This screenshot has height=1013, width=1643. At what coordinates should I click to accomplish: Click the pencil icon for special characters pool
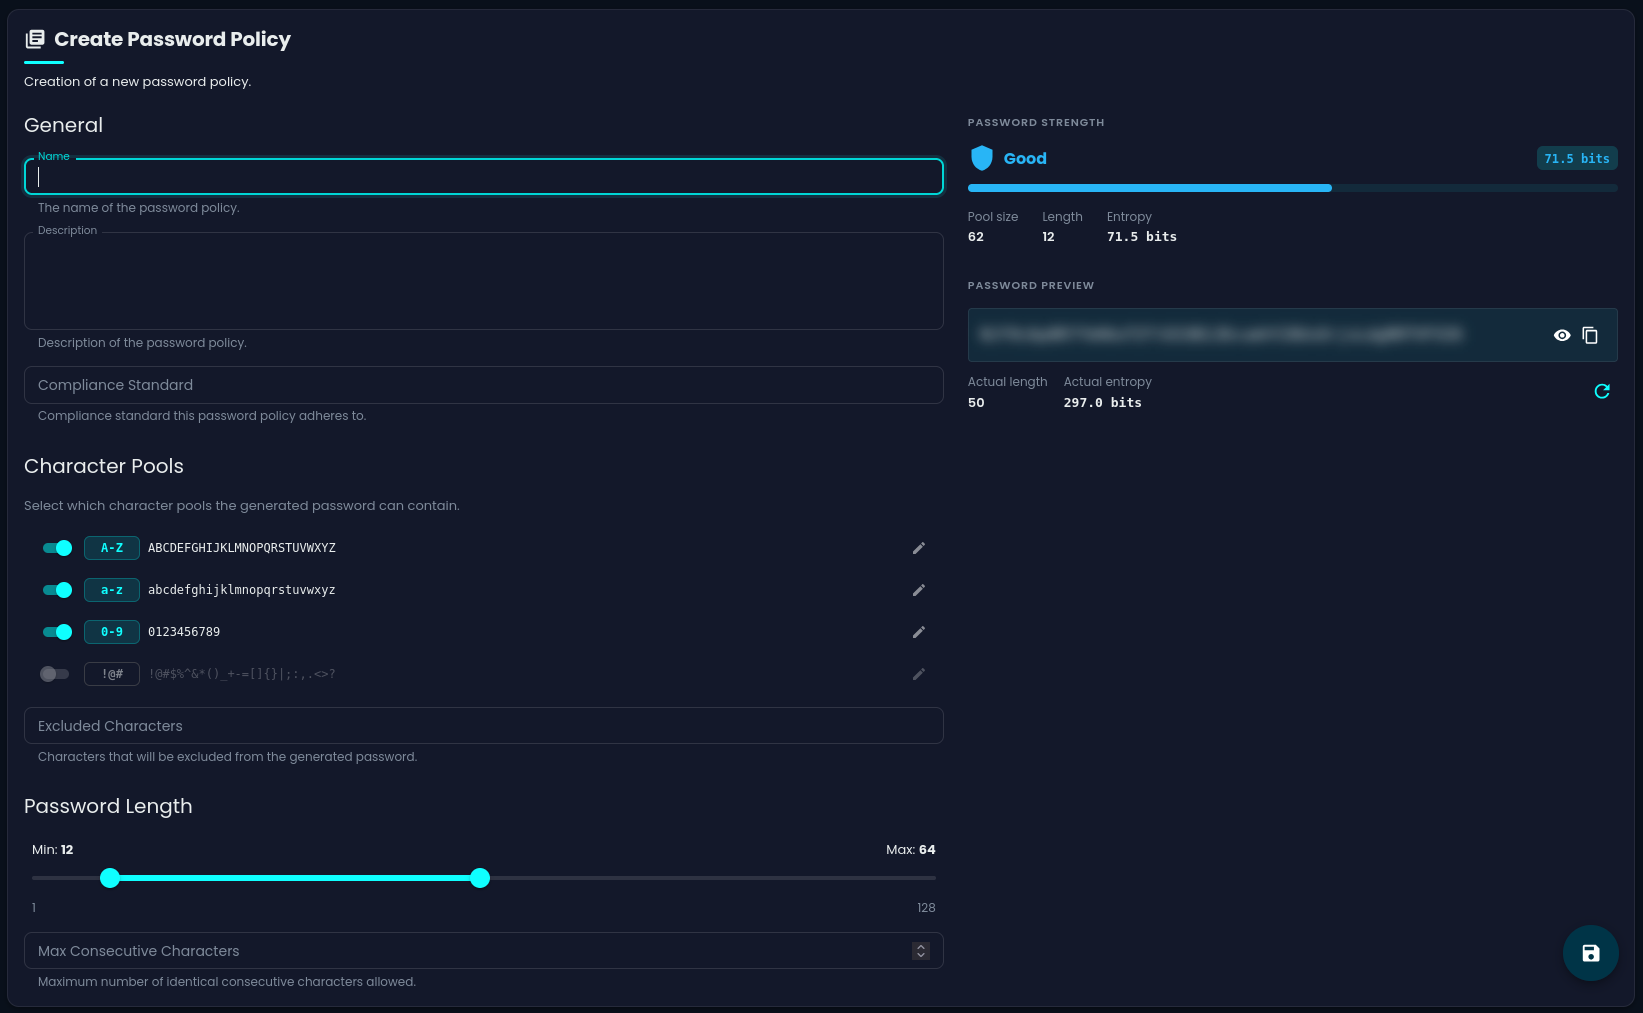(919, 674)
